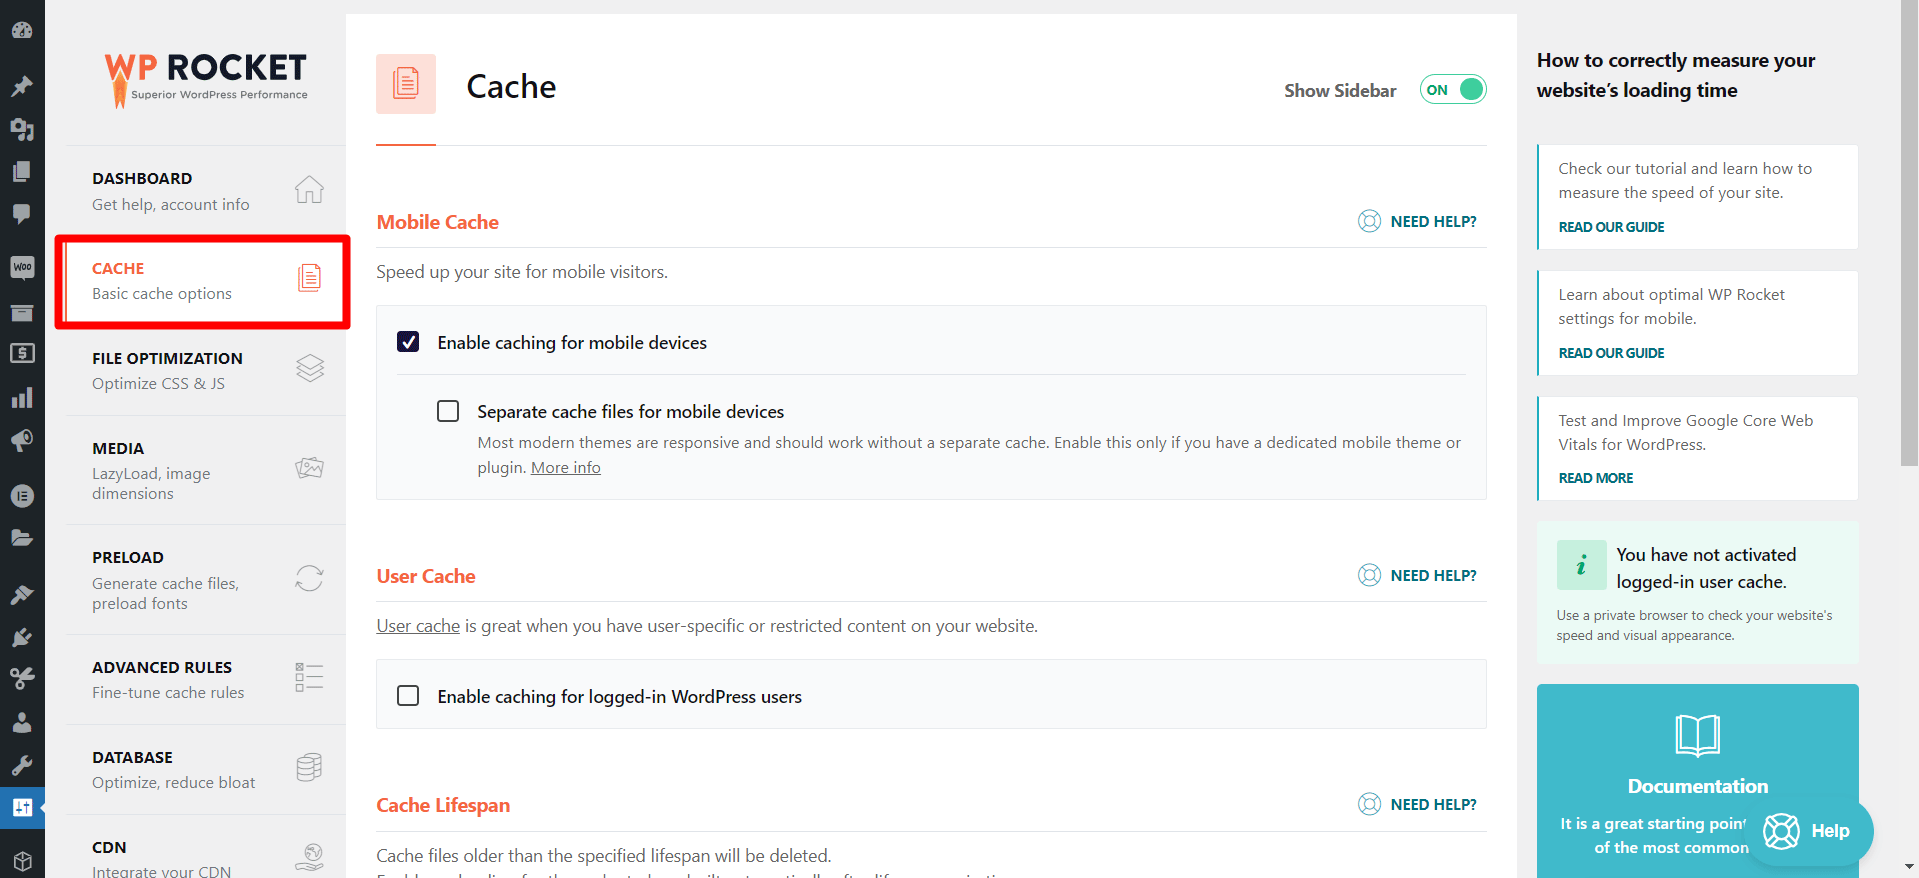The width and height of the screenshot is (1919, 878).
Task: Open the User cache hyperlink
Action: tap(418, 626)
